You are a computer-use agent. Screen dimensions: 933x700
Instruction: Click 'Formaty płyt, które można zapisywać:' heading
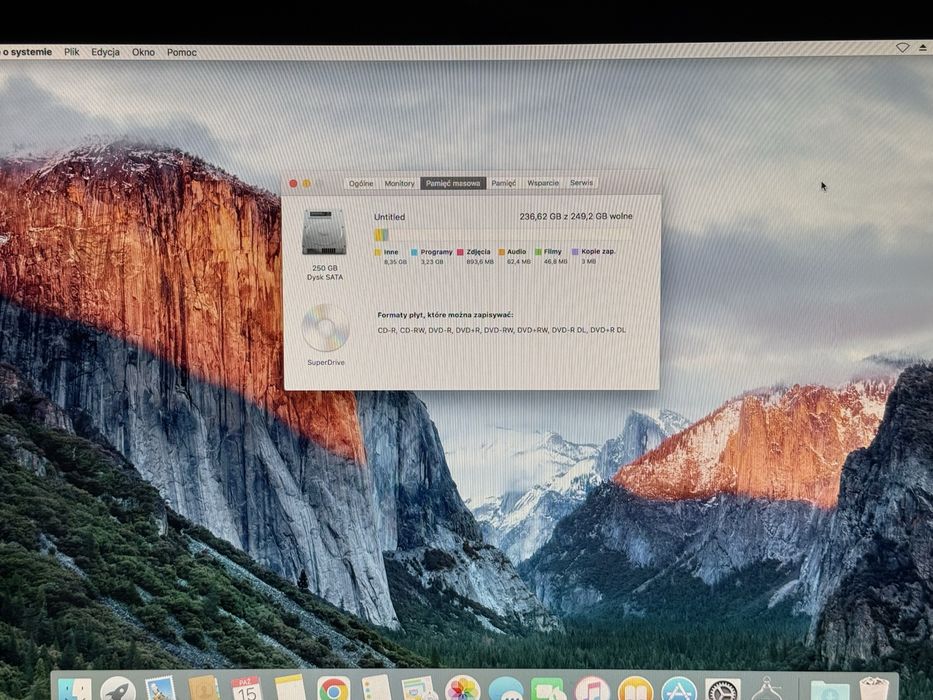[445, 315]
